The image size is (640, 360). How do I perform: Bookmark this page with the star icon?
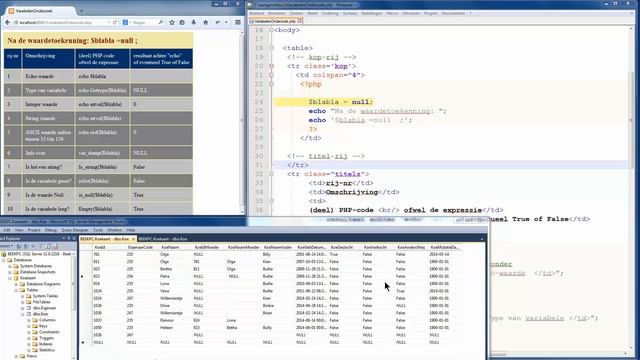tap(172, 22)
